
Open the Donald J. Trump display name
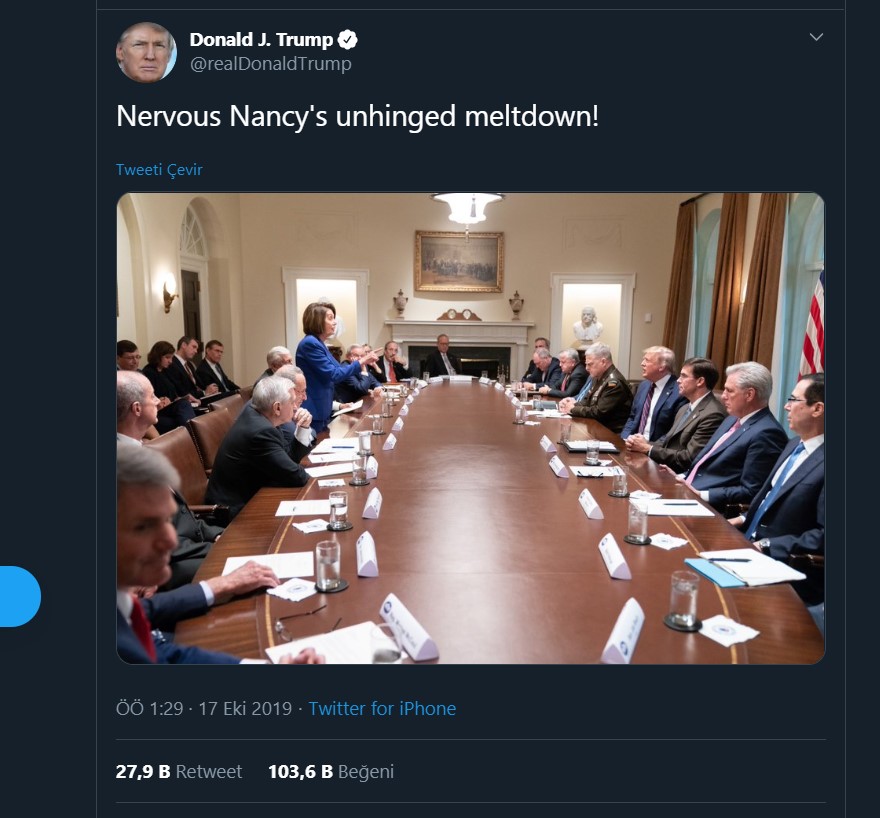261,40
